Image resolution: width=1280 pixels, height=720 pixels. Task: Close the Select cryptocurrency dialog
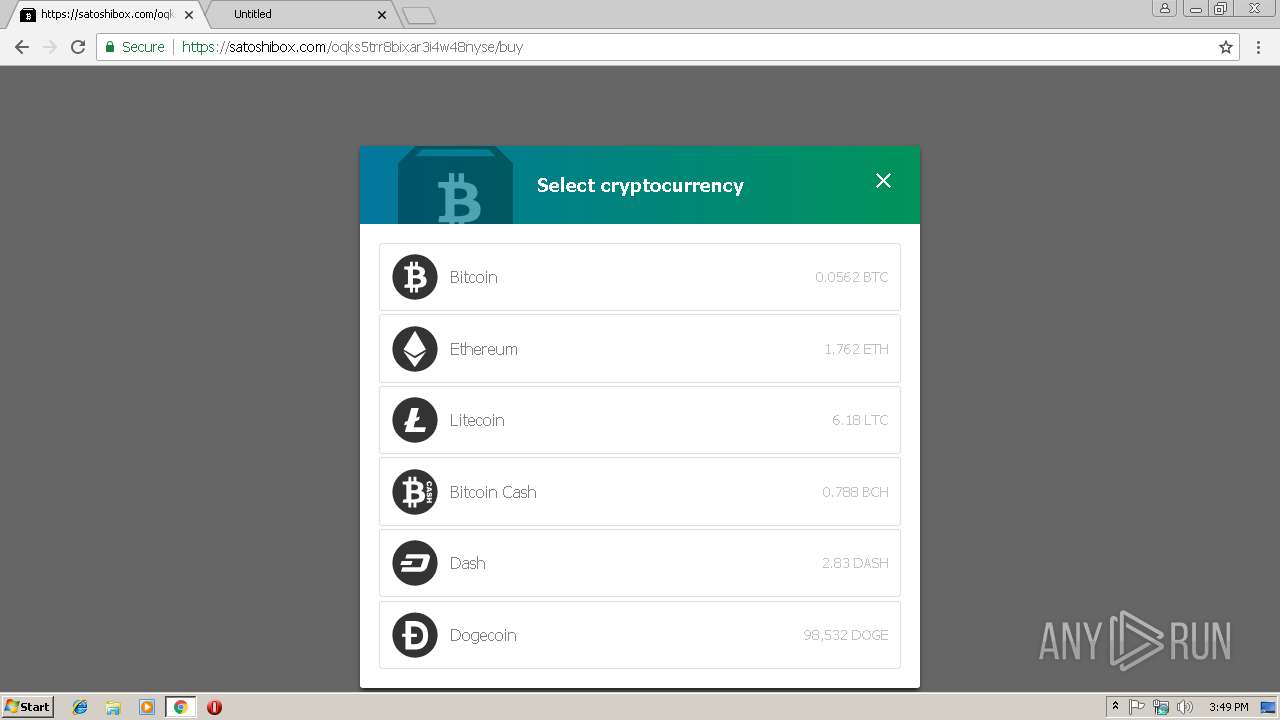click(883, 180)
